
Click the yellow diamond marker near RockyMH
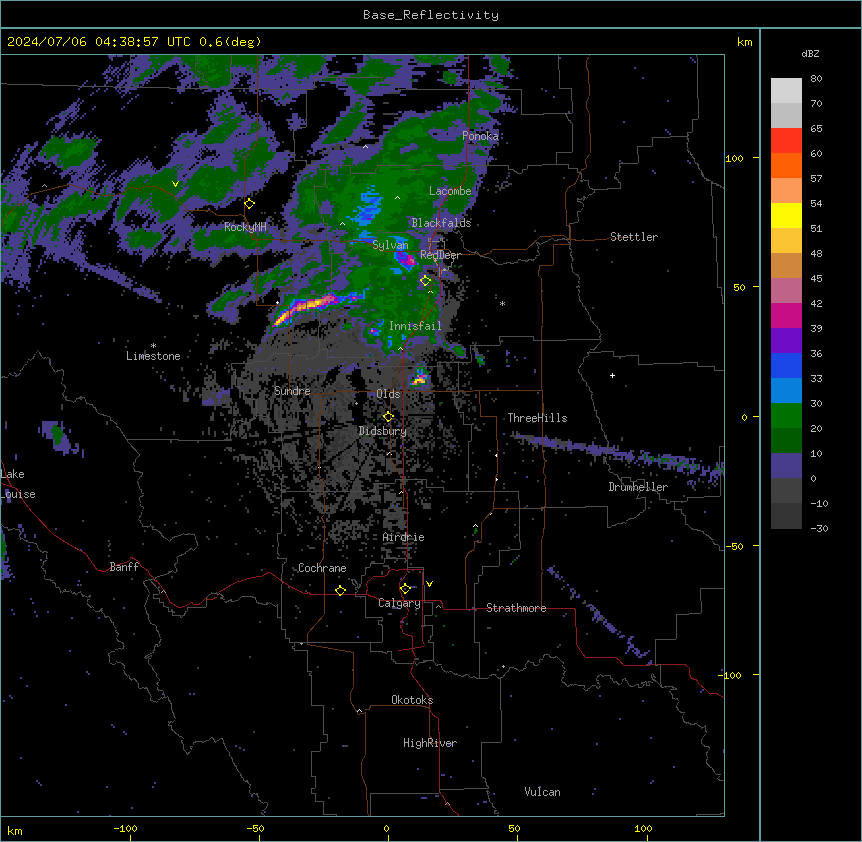[x=249, y=204]
